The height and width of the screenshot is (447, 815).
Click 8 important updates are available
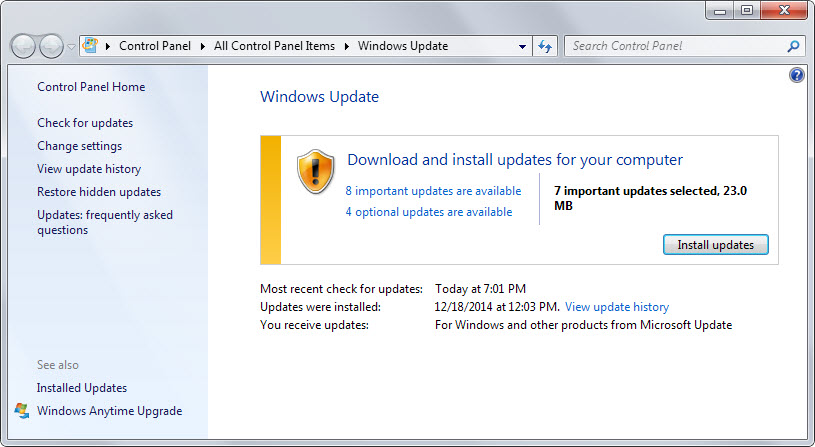433,191
